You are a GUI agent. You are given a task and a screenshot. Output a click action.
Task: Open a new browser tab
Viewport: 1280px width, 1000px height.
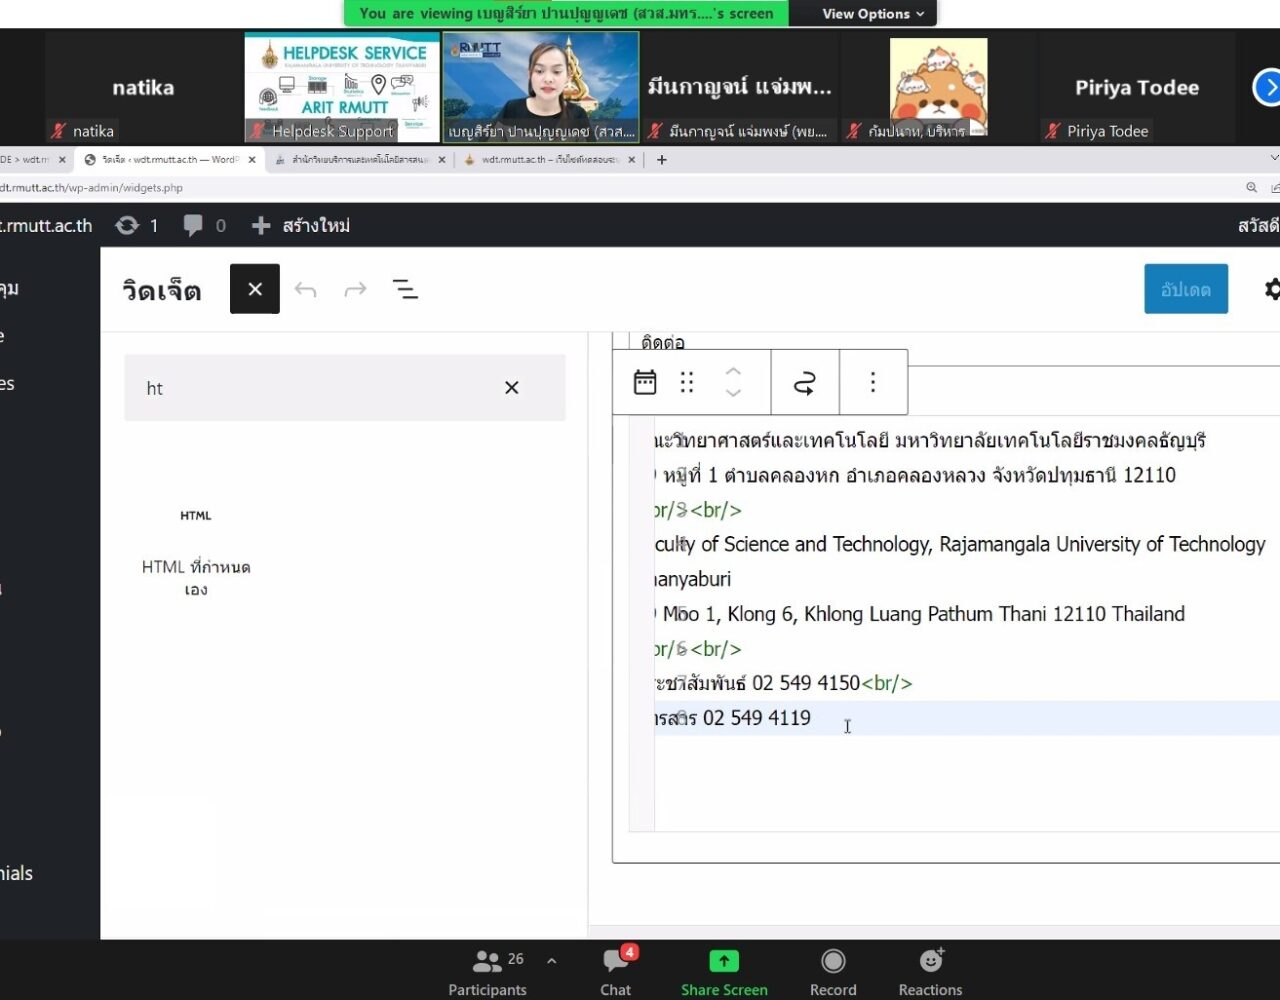click(661, 159)
